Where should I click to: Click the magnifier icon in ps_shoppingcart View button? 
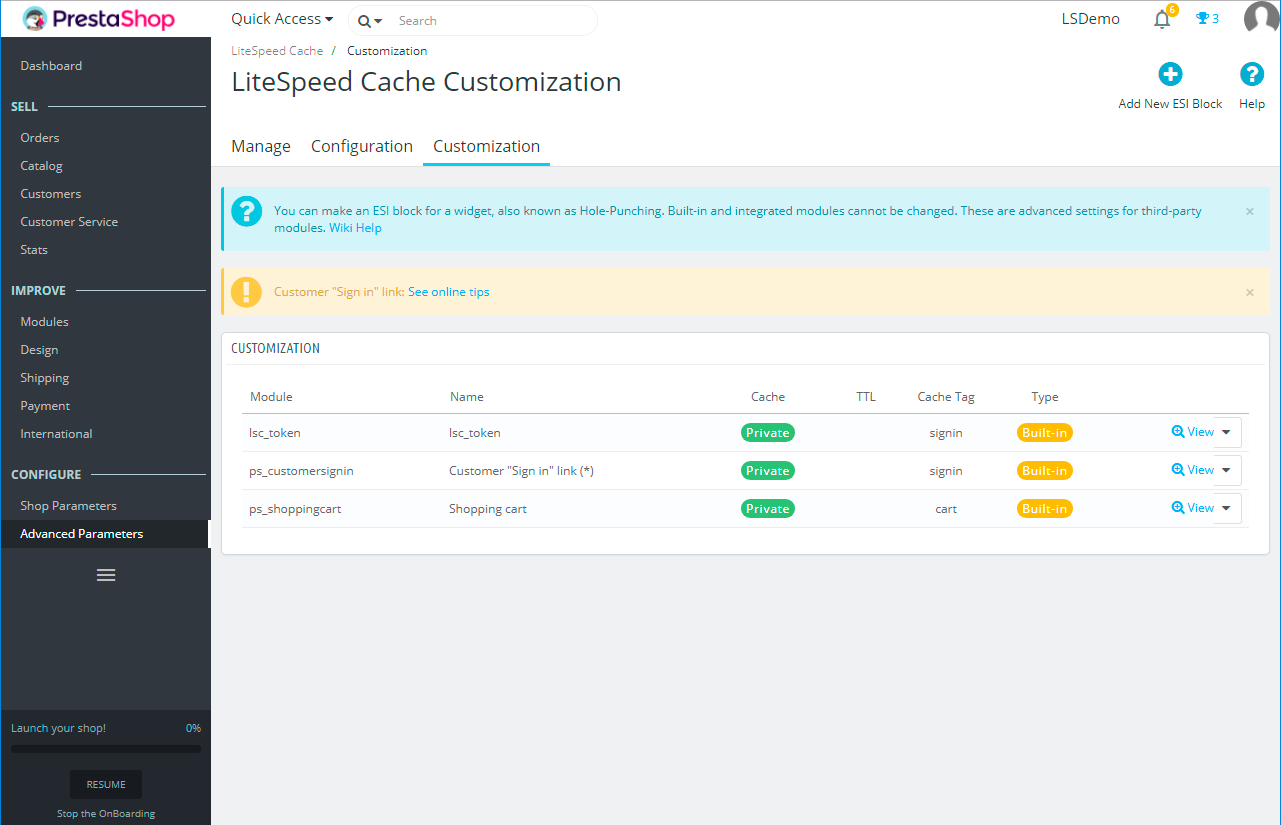point(1177,508)
